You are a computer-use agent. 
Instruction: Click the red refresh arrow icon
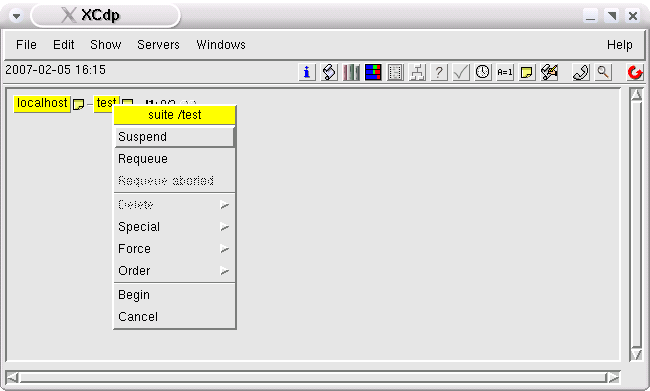(635, 72)
